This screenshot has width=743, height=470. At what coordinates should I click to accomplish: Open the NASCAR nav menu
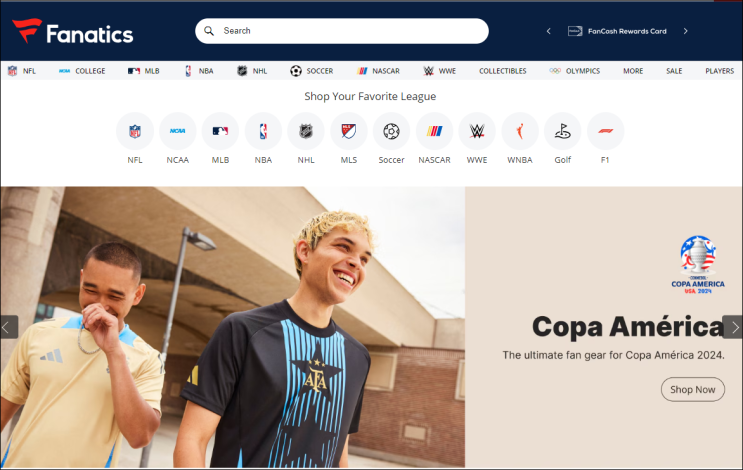tap(378, 71)
